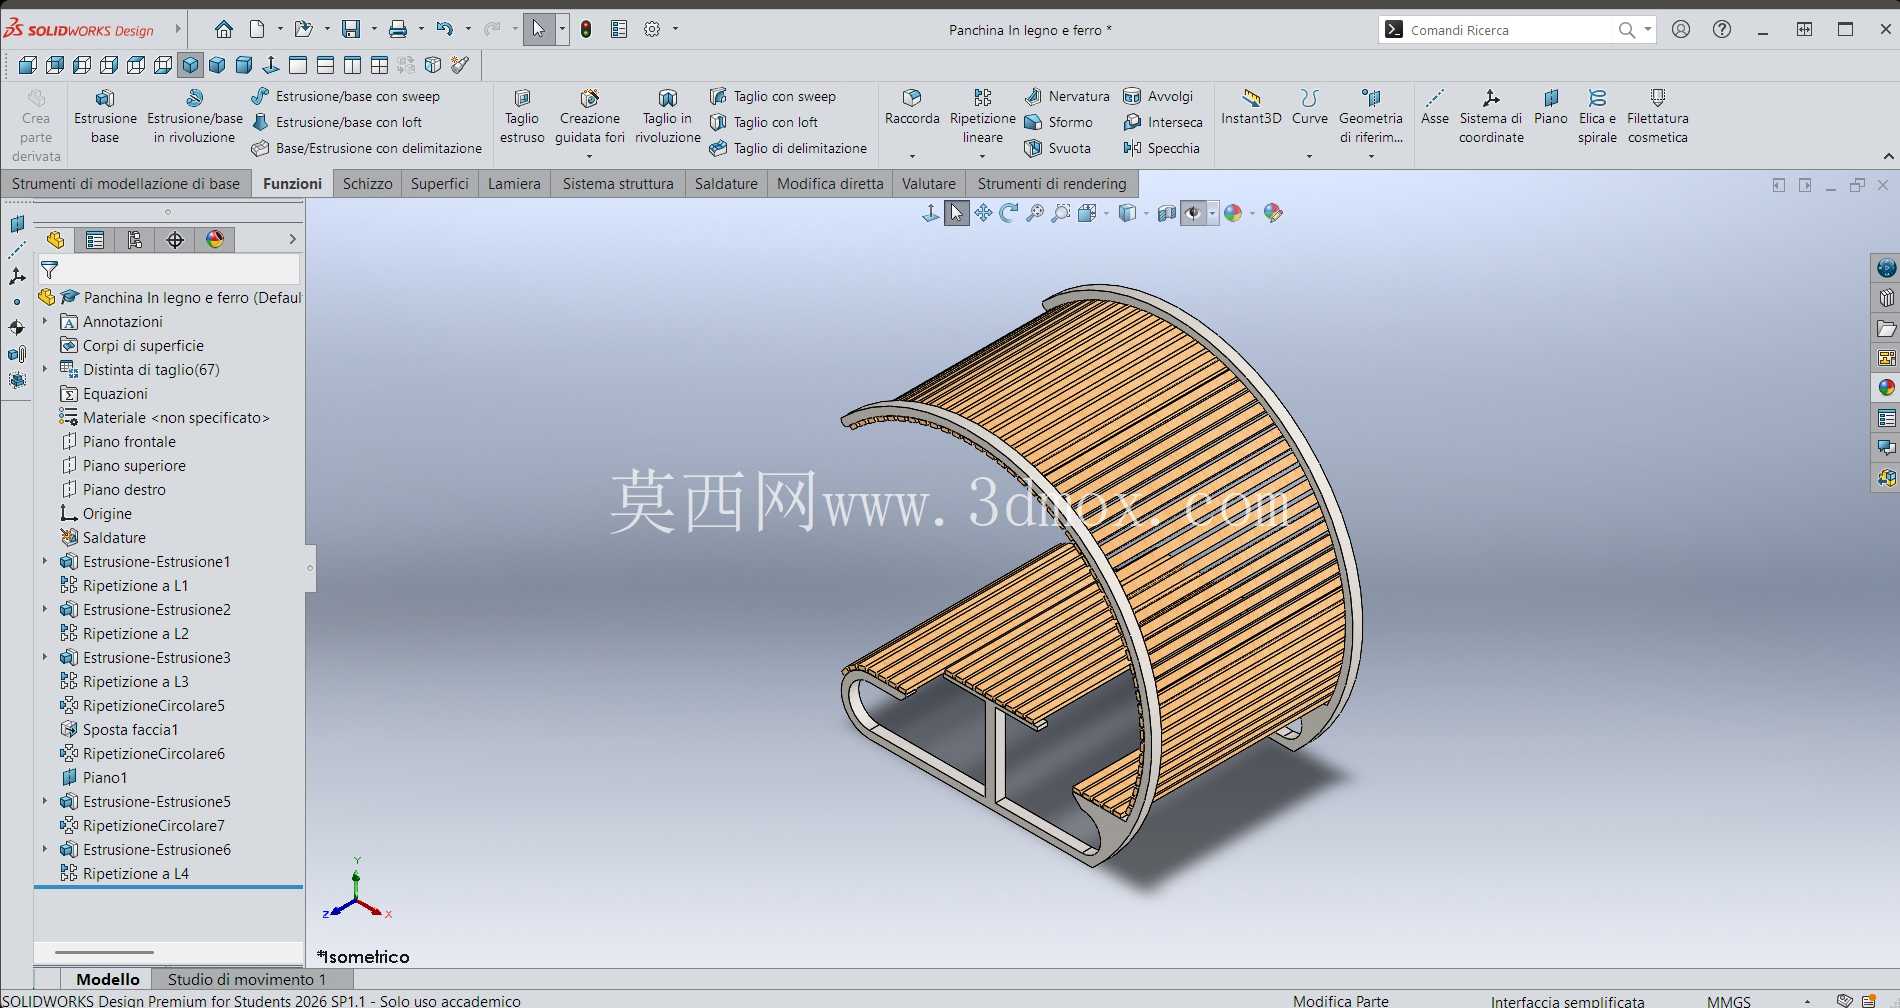Toggle the two horizontal views layout
The image size is (1900, 1008).
pyautogui.click(x=325, y=65)
